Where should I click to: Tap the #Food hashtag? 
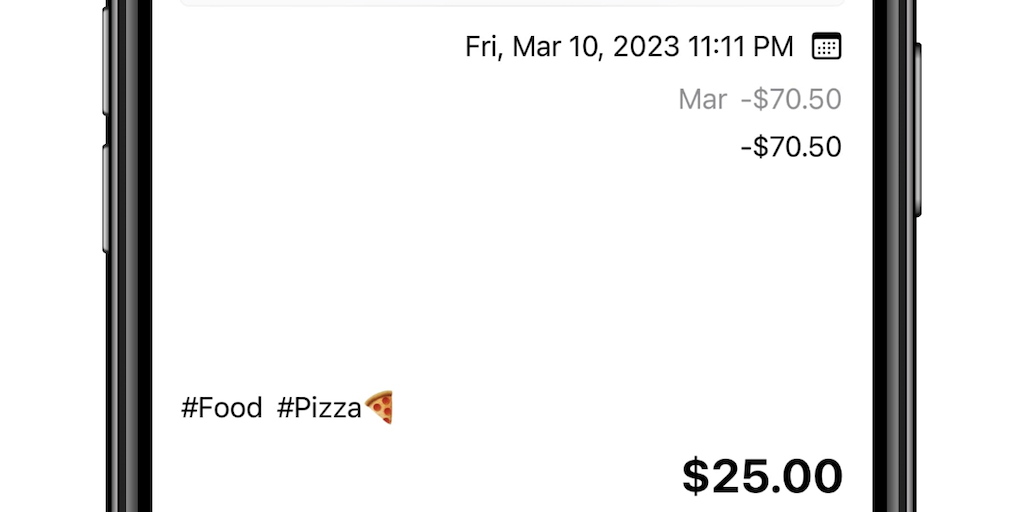tap(221, 408)
